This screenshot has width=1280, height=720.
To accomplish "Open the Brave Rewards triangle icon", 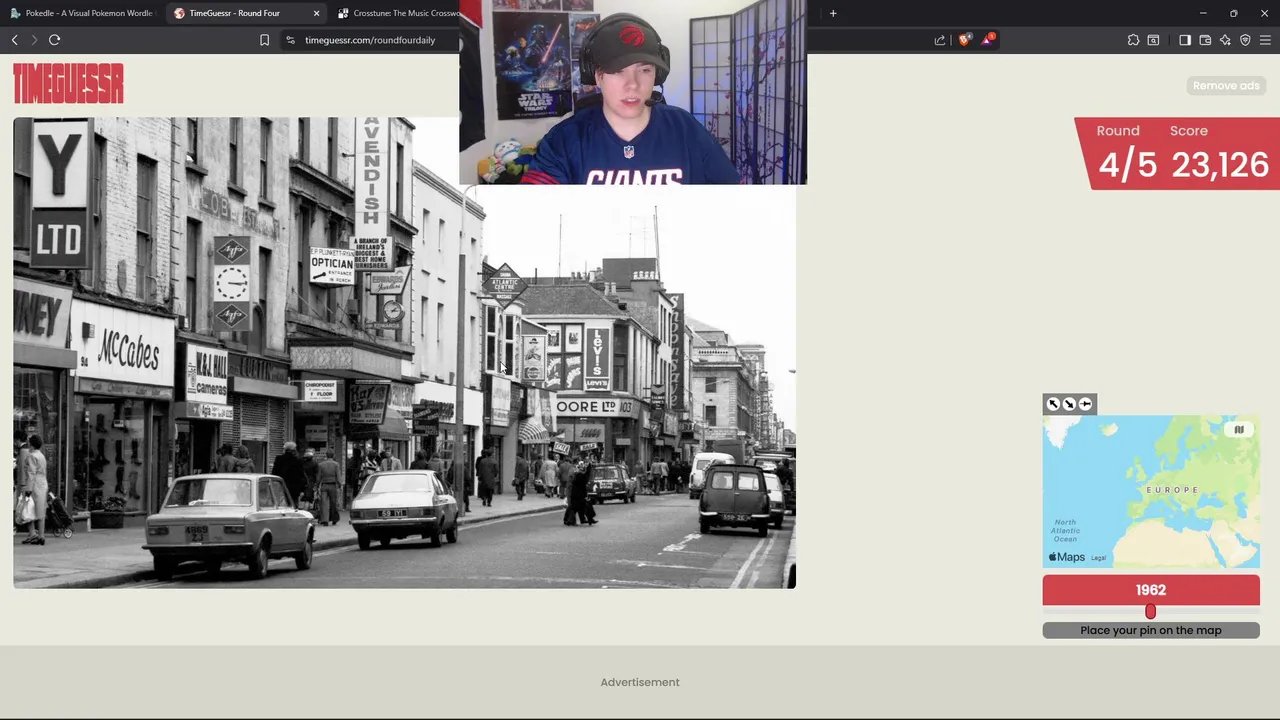I will [988, 40].
